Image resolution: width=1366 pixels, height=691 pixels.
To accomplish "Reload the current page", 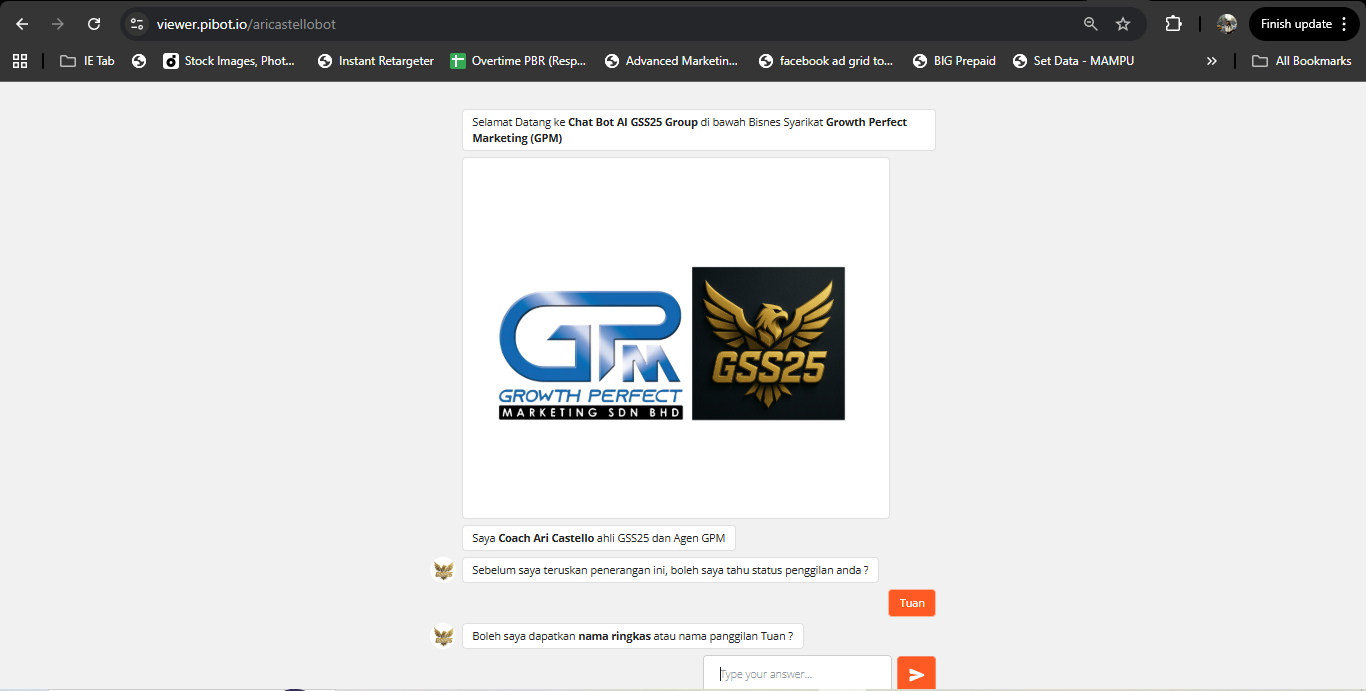I will 95,24.
